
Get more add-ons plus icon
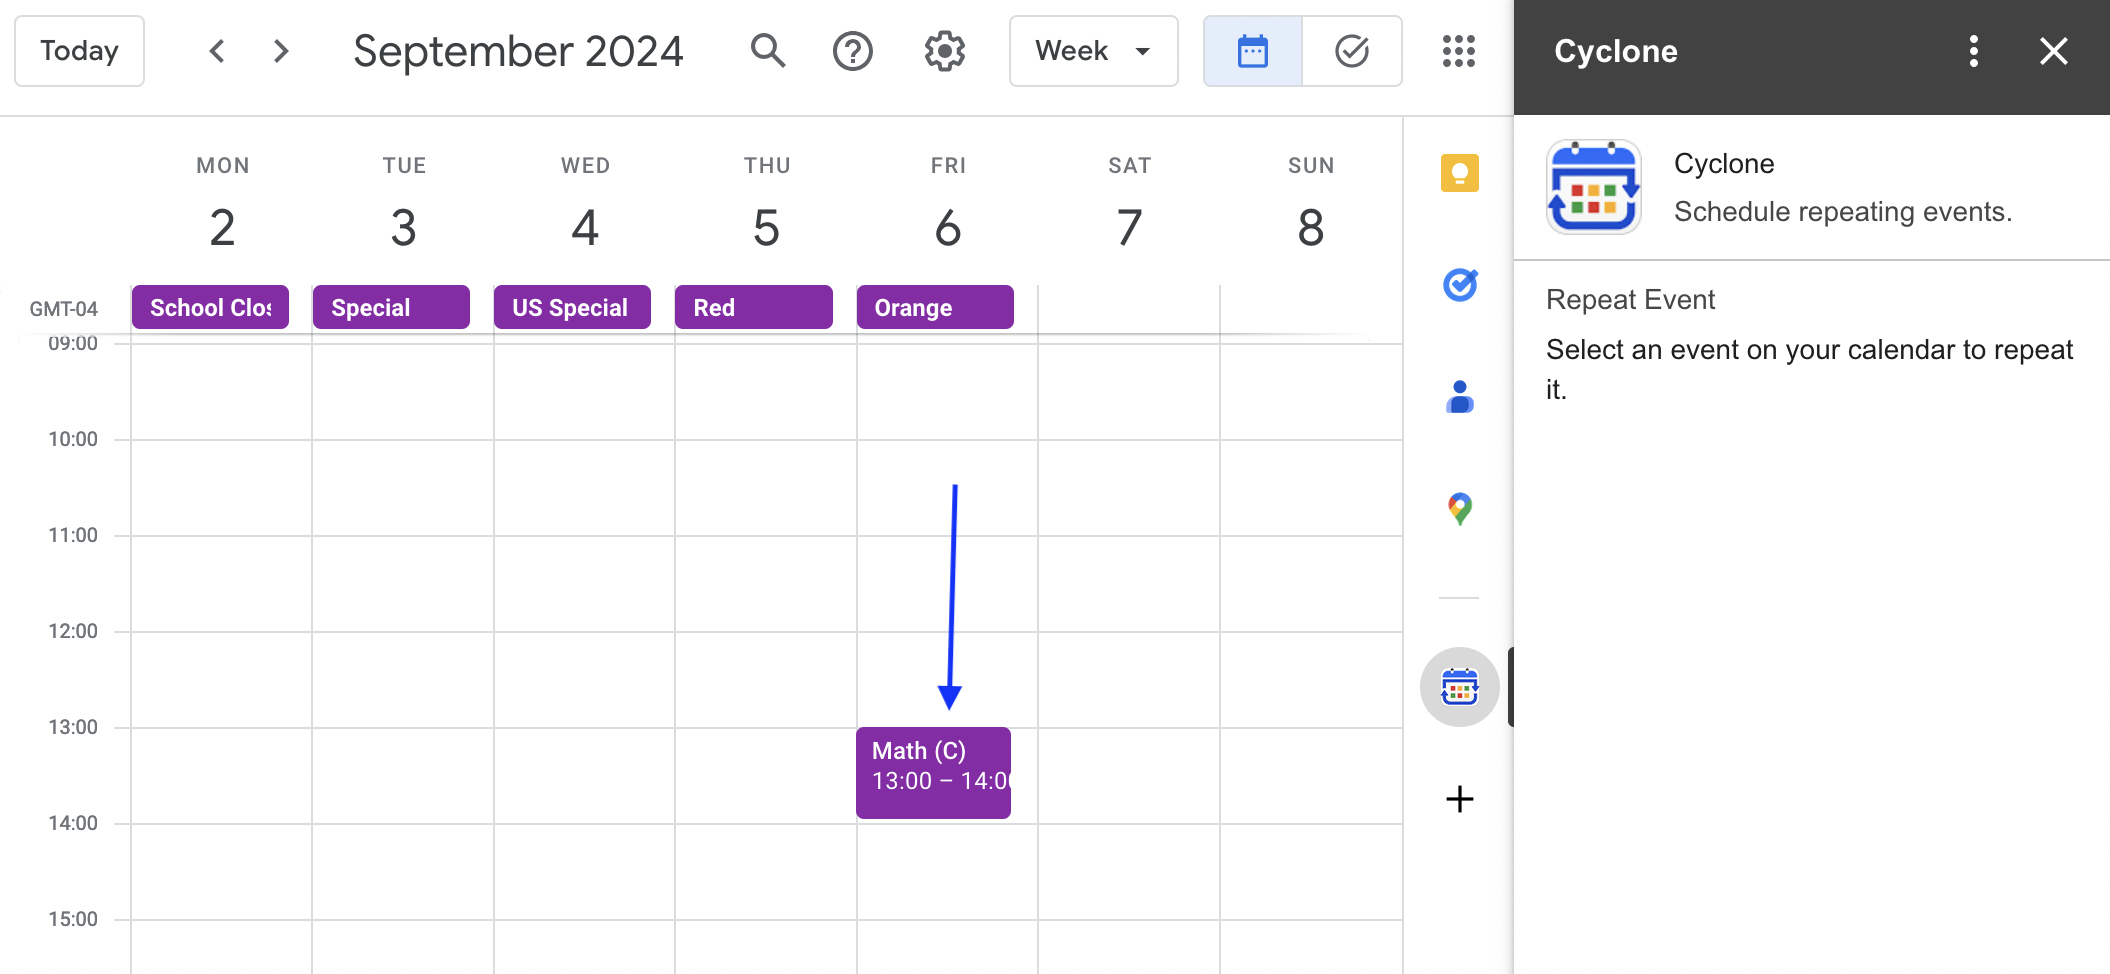(1460, 799)
